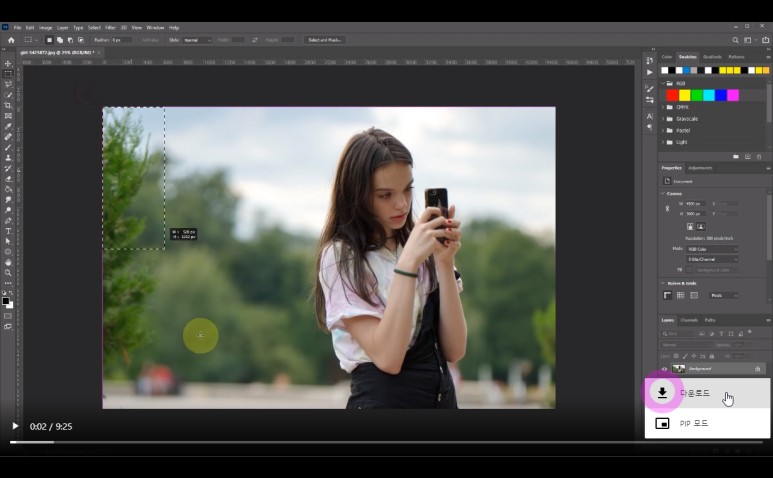The height and width of the screenshot is (478, 773).
Task: Open the Actions panel play icon
Action: 650,72
